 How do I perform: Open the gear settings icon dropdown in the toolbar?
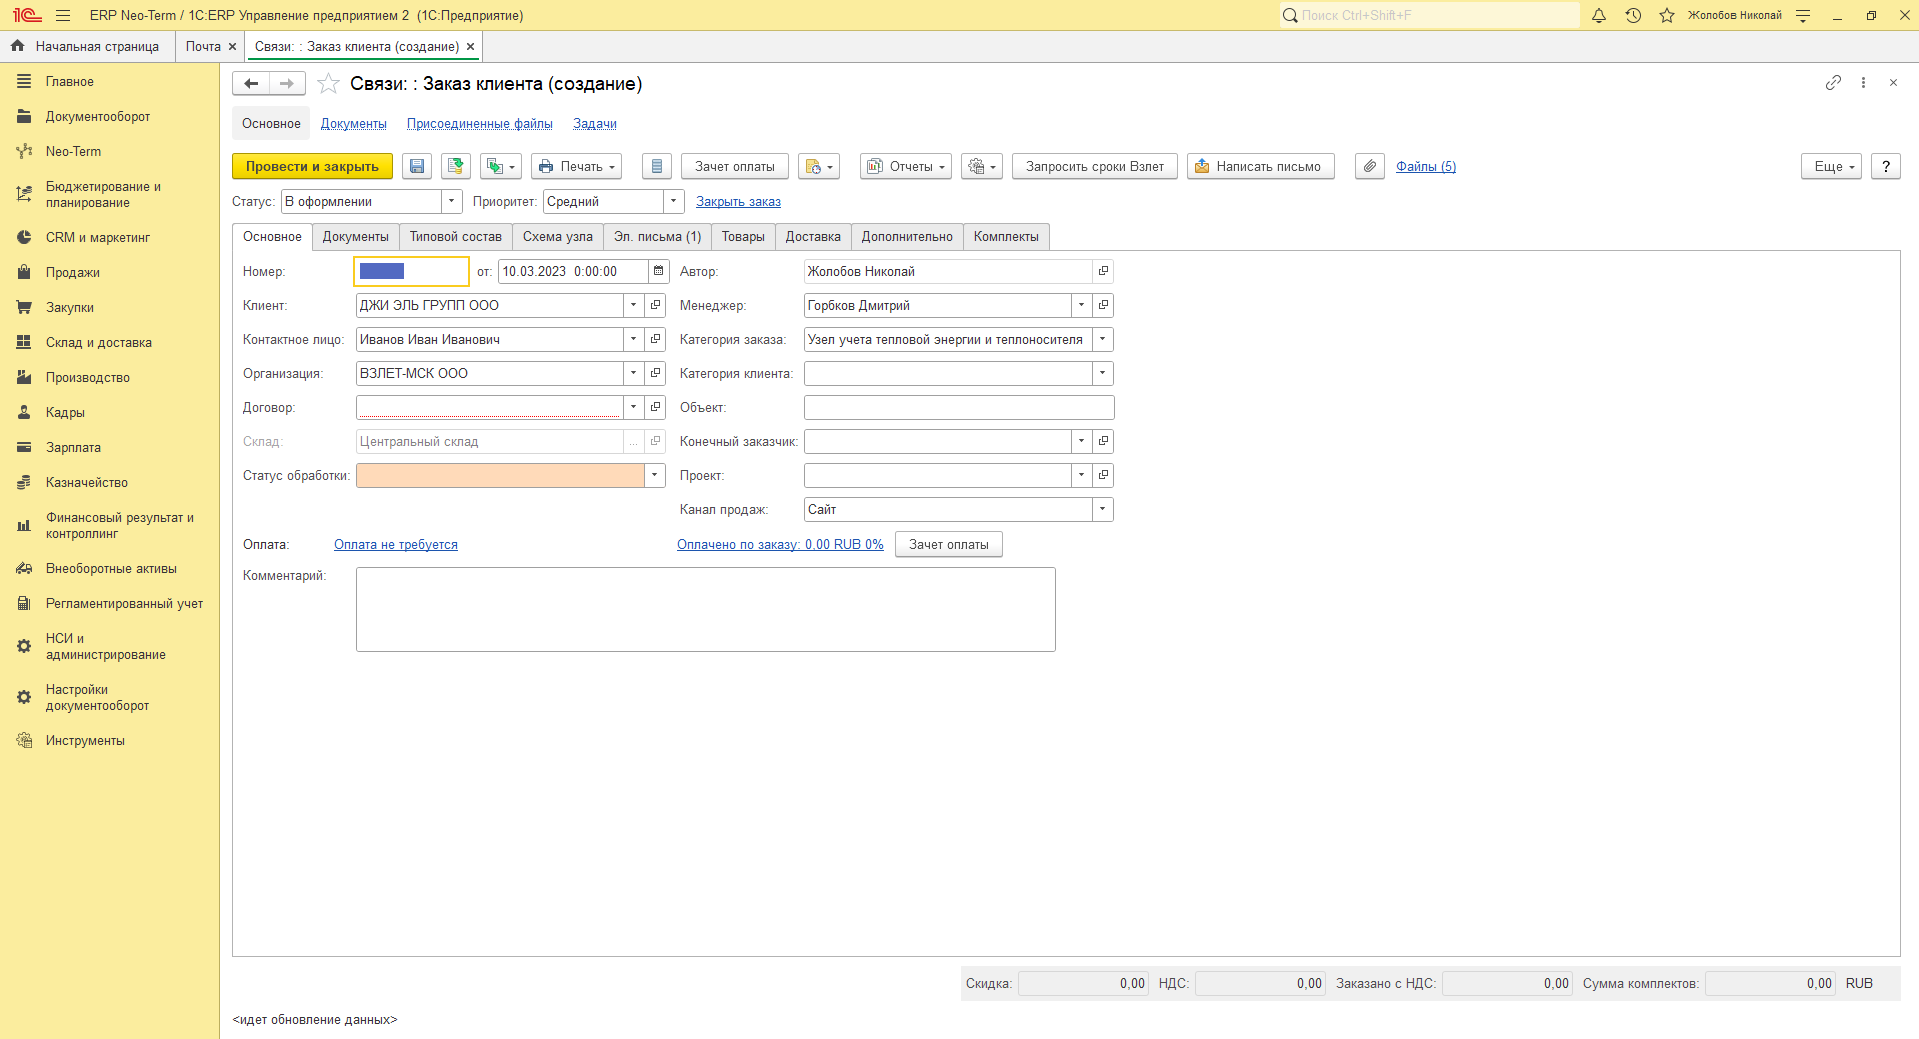982,167
